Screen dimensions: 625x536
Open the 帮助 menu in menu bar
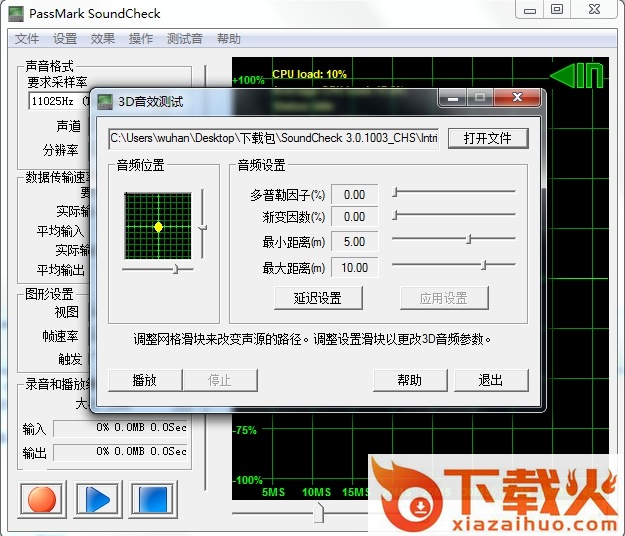[228, 39]
